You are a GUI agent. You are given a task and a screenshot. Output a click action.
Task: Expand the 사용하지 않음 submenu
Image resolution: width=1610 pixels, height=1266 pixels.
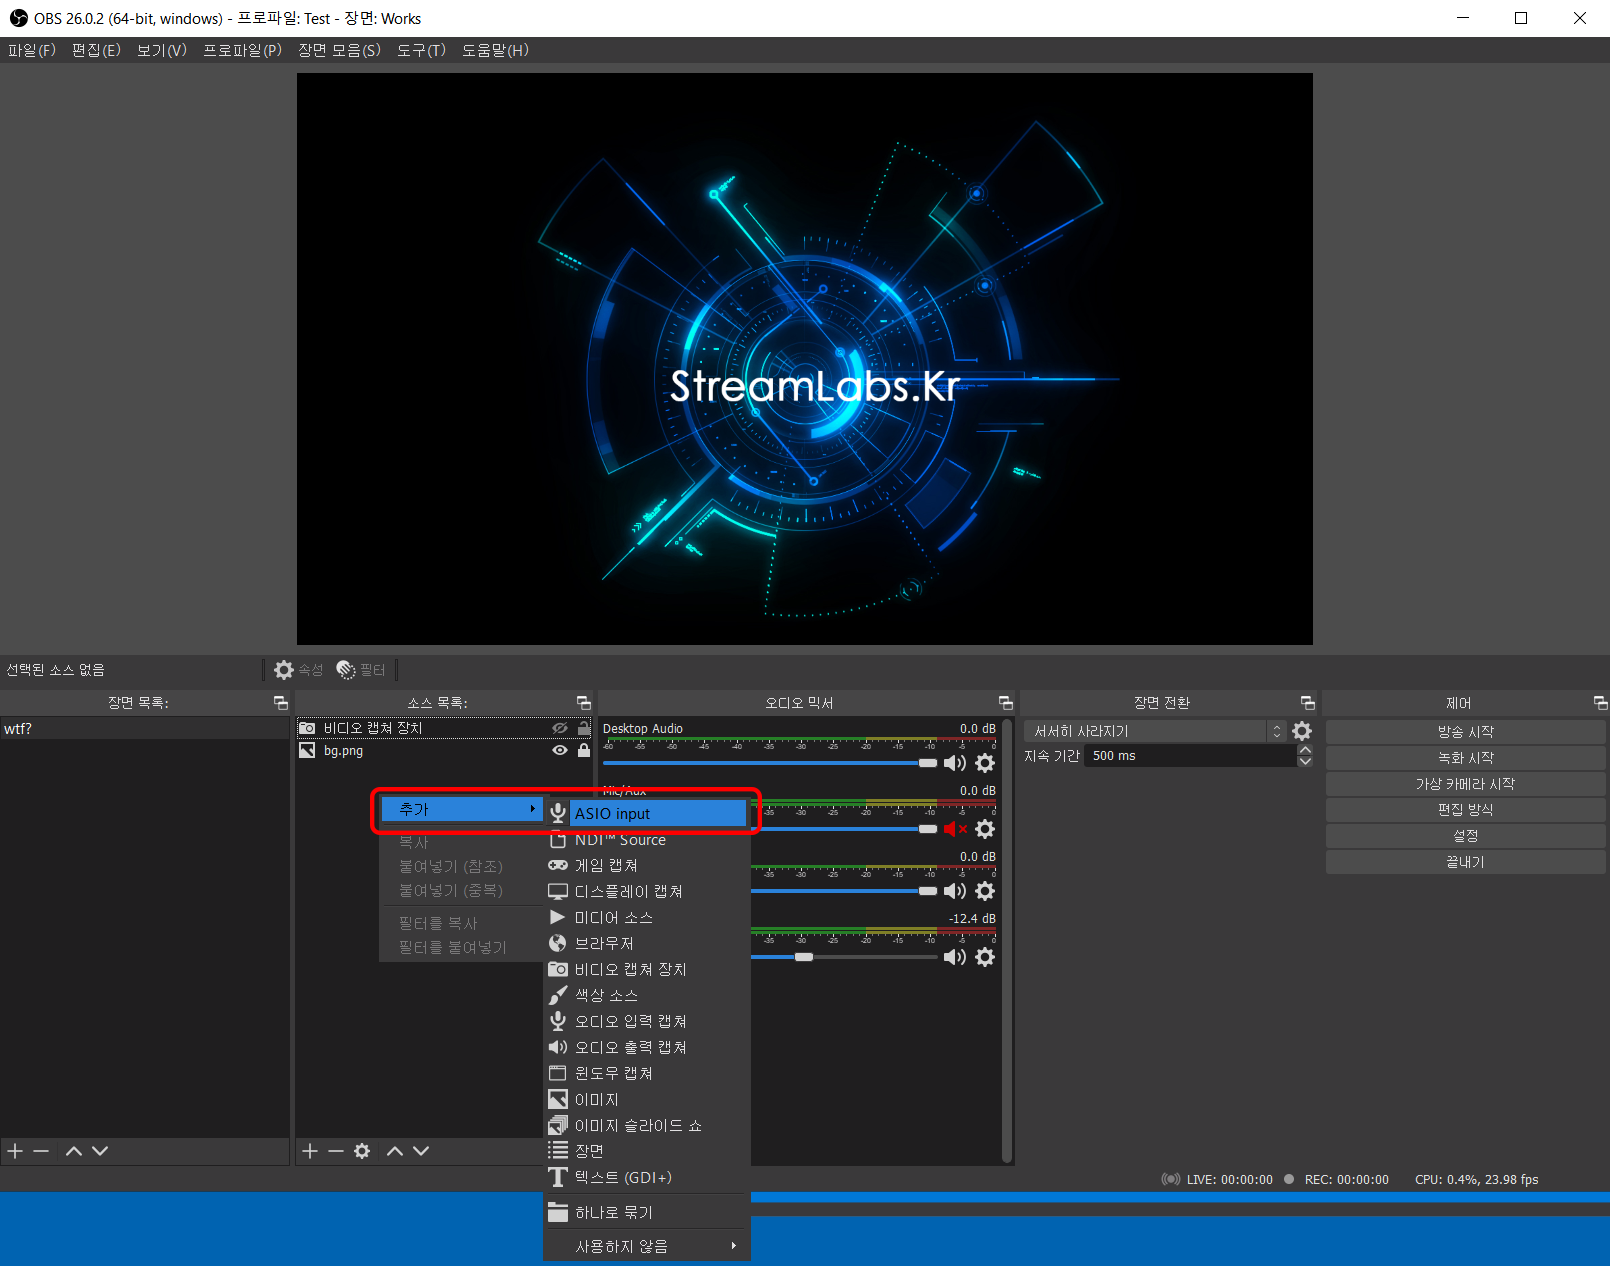click(x=647, y=1246)
